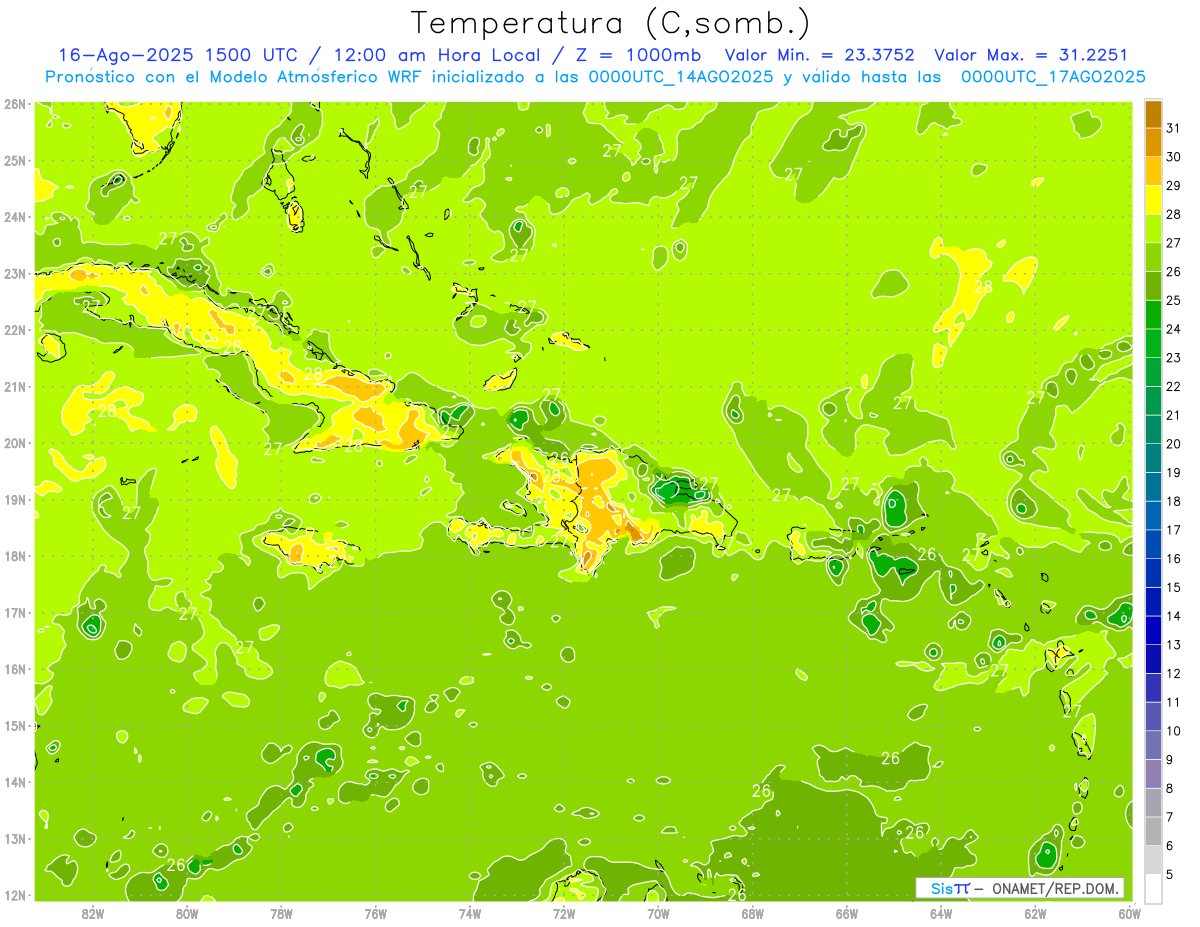Pick the purple color bar segment between 9 and 10
1200x927 pixels.
pos(1153,745)
